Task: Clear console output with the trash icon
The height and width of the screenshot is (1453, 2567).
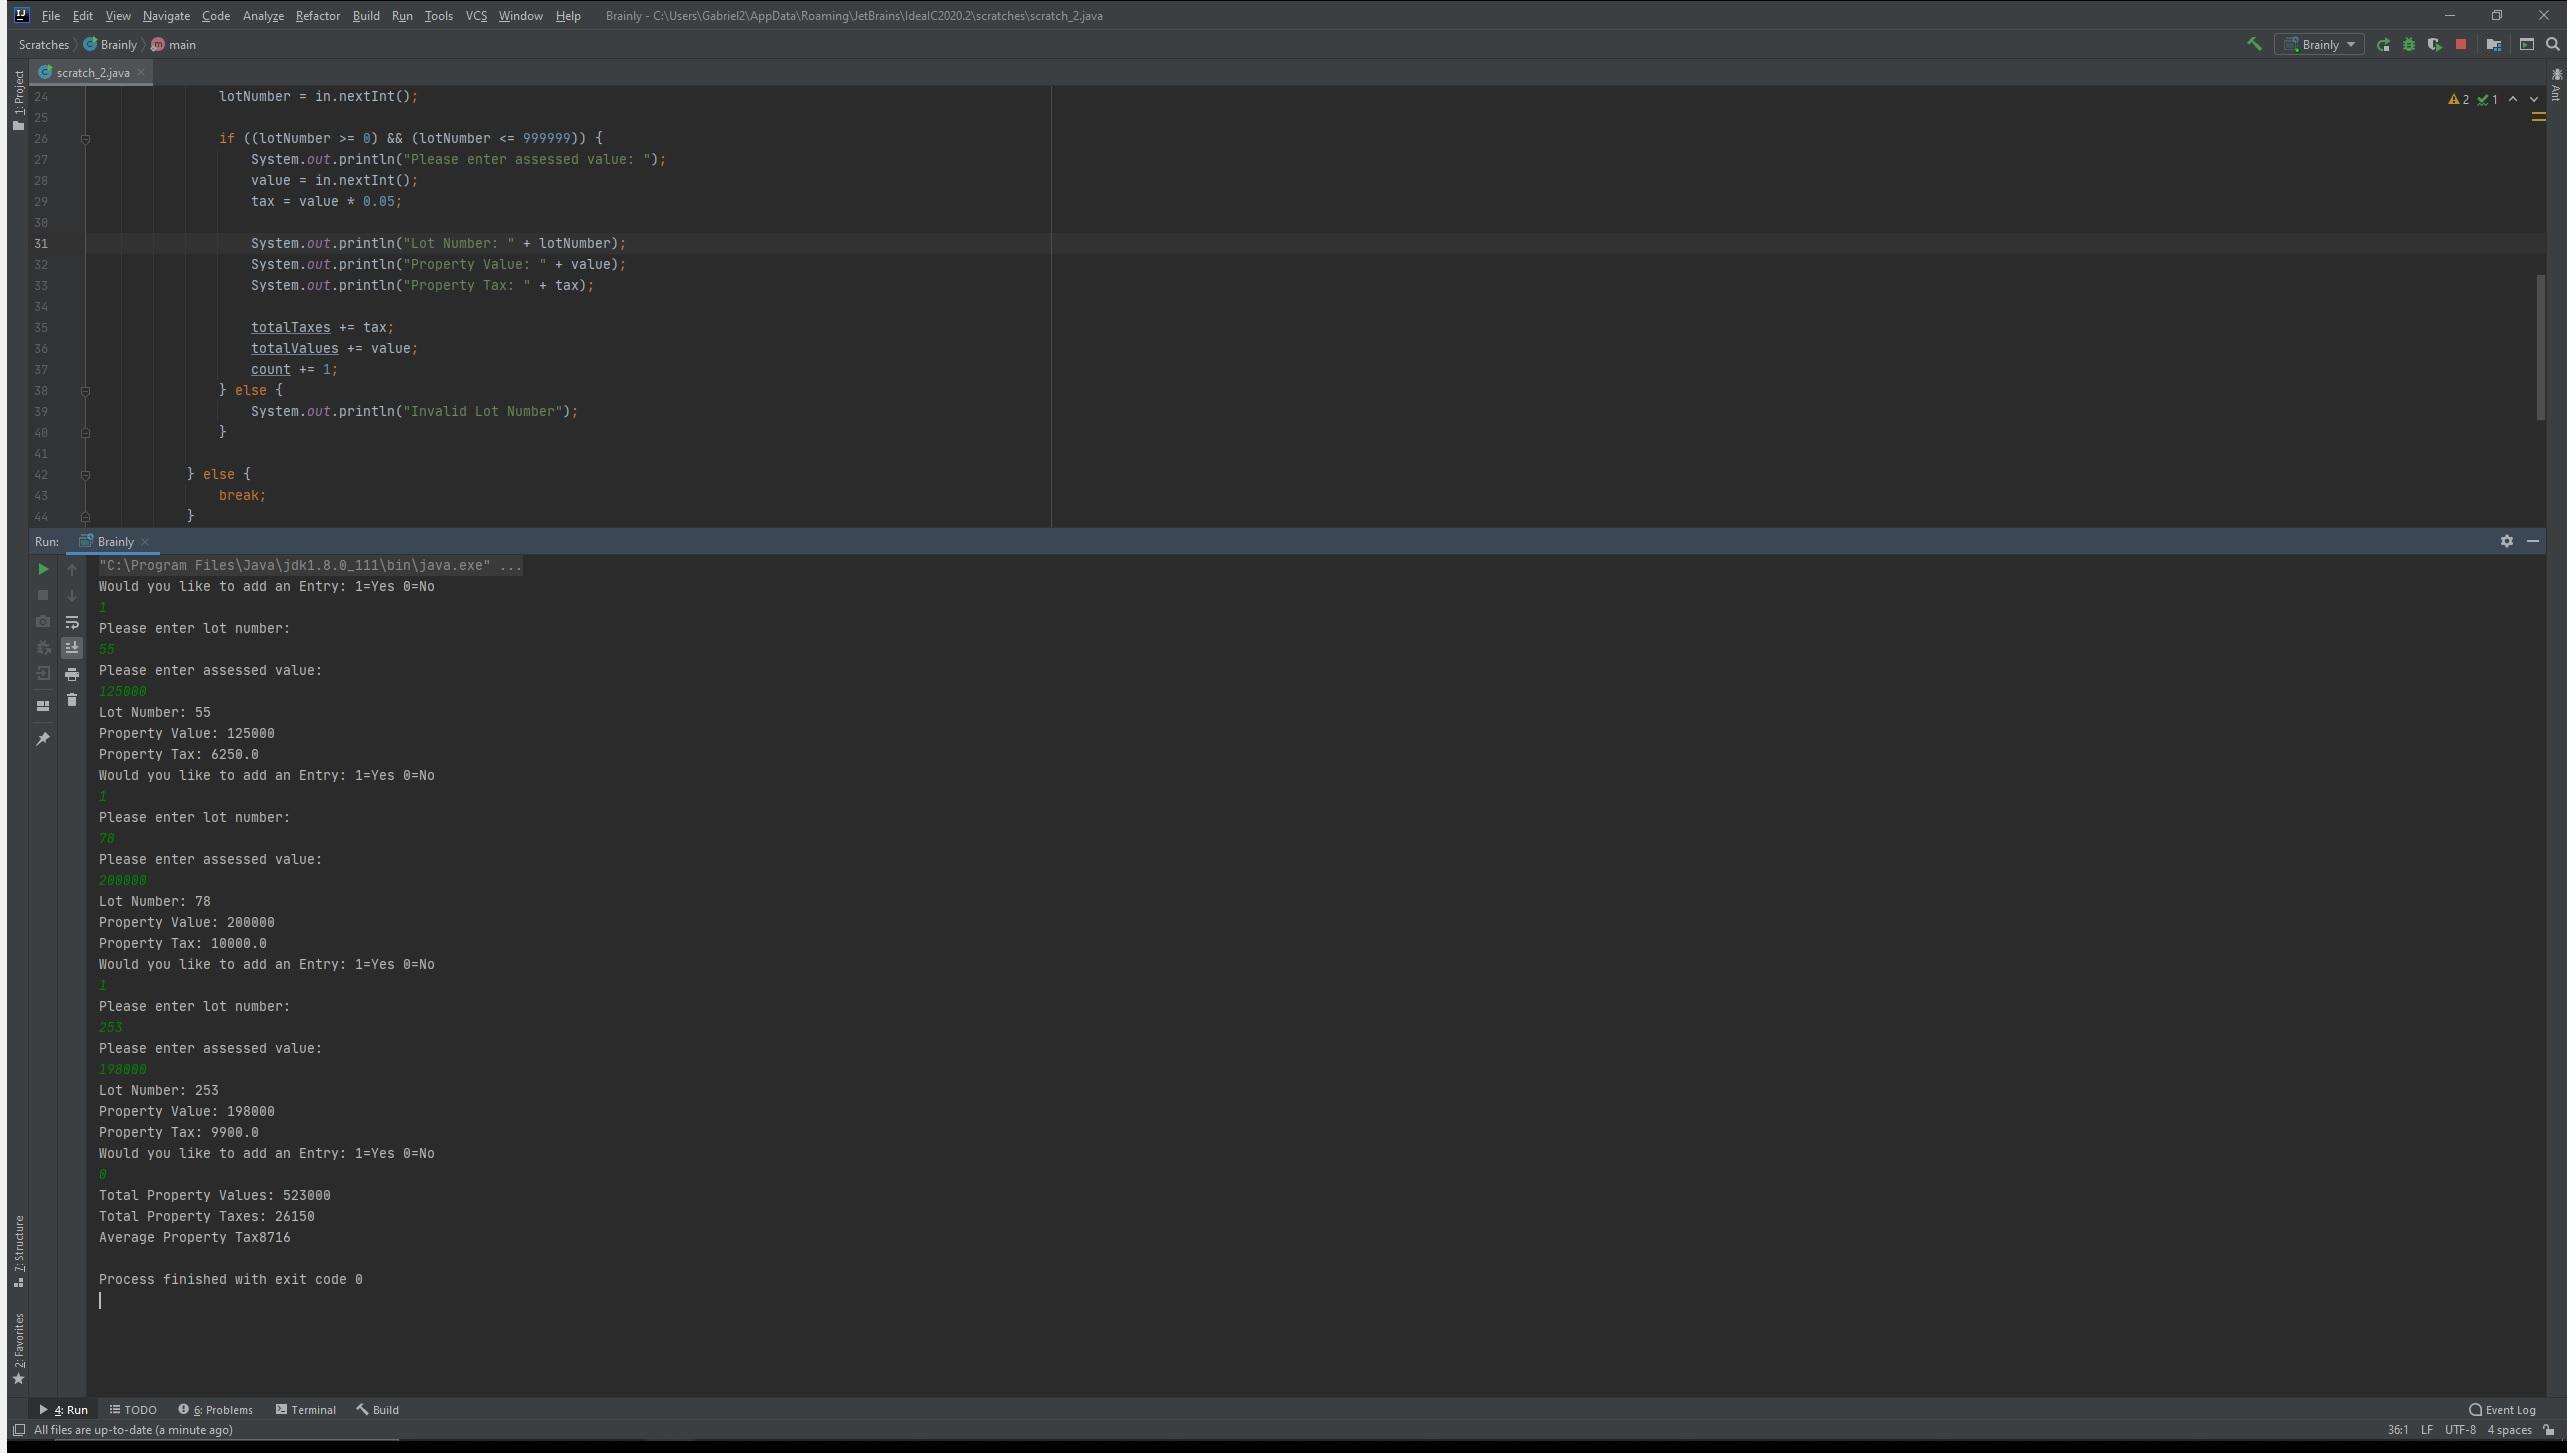Action: 72,700
